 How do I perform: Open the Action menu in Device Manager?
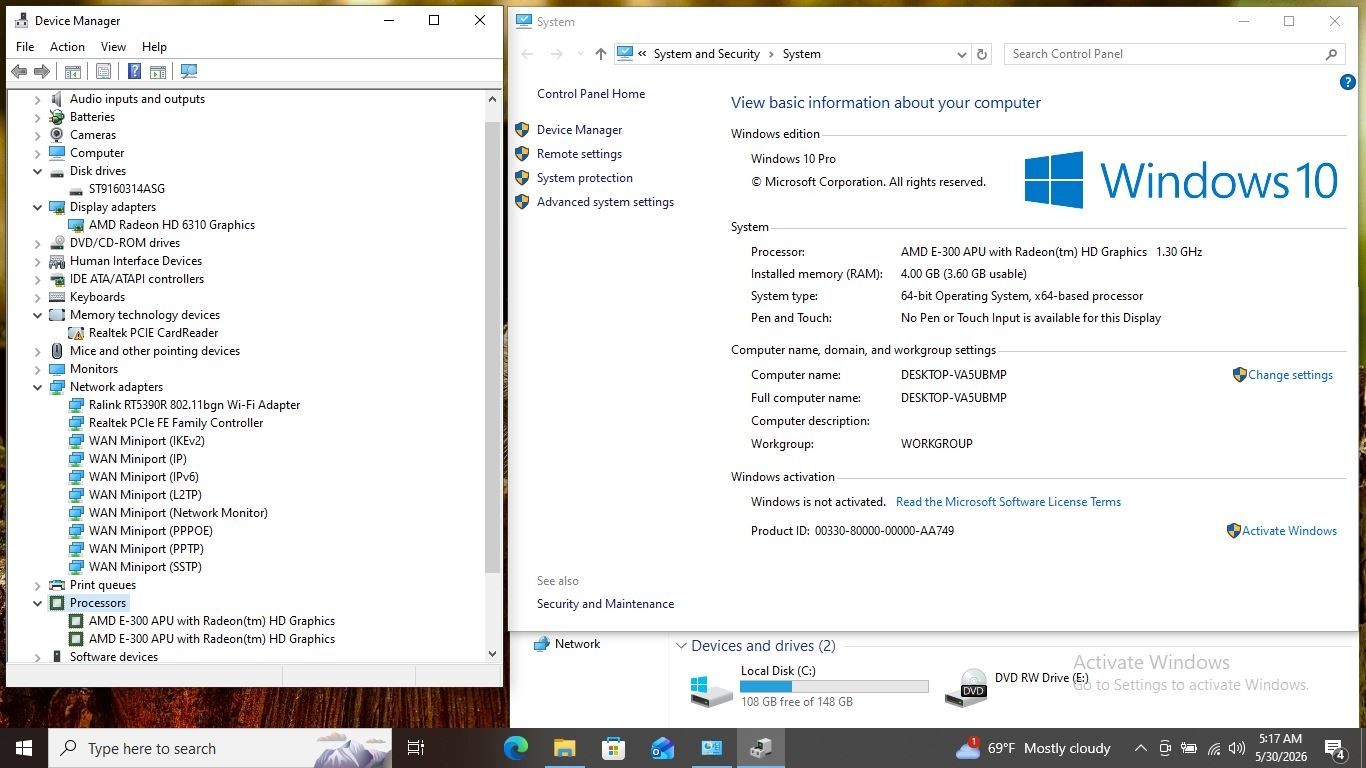coord(67,47)
